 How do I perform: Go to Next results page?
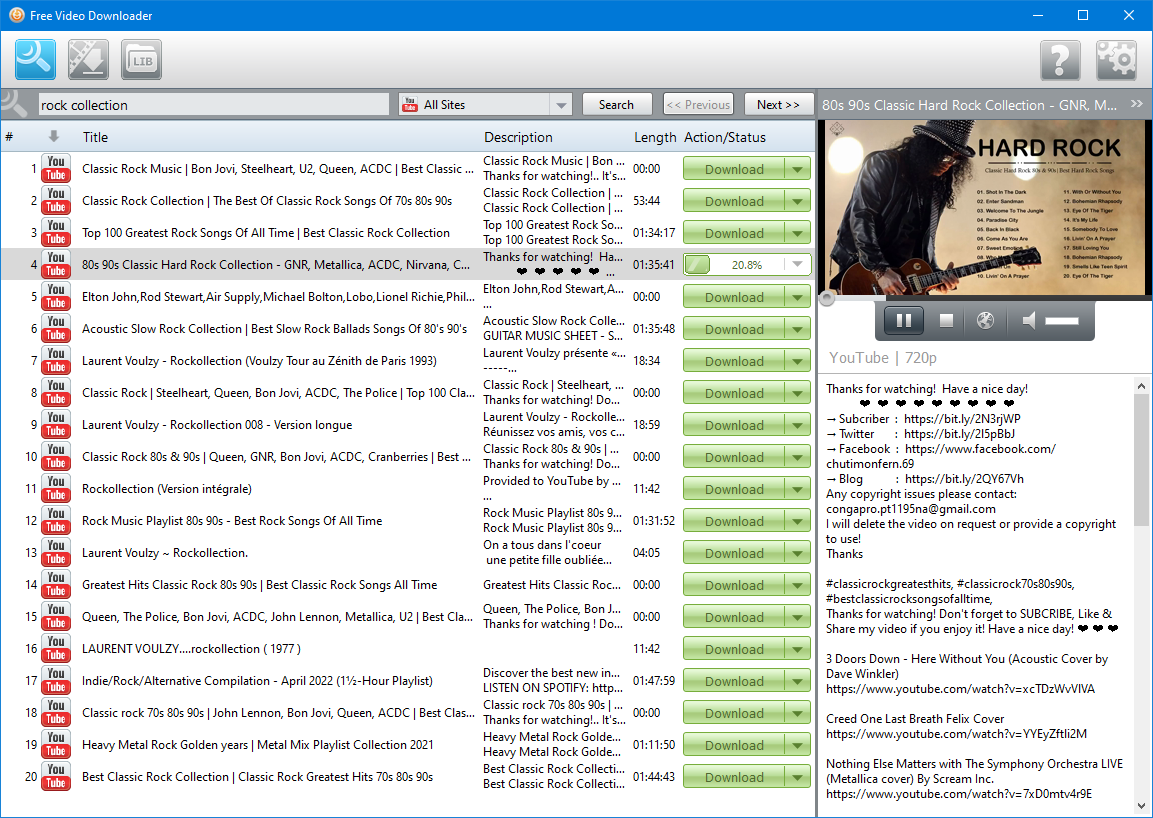(778, 104)
